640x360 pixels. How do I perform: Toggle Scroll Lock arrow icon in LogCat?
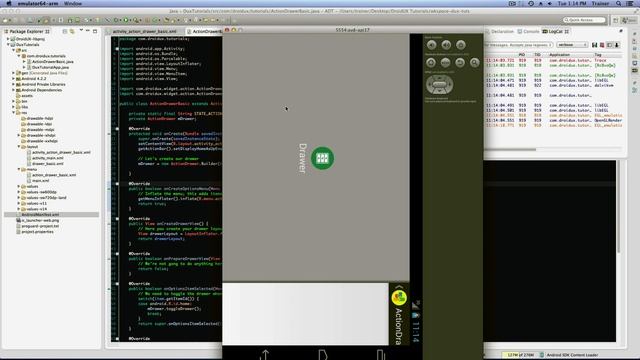click(617, 45)
